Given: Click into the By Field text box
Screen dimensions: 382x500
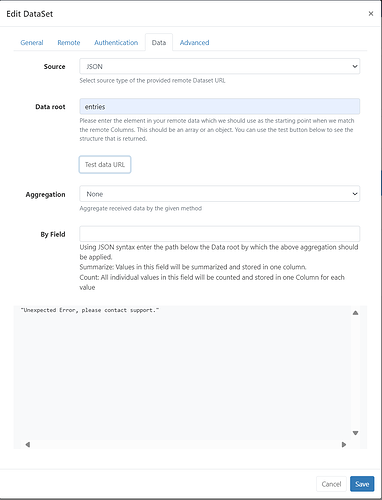Looking at the screenshot, I should (220, 234).
